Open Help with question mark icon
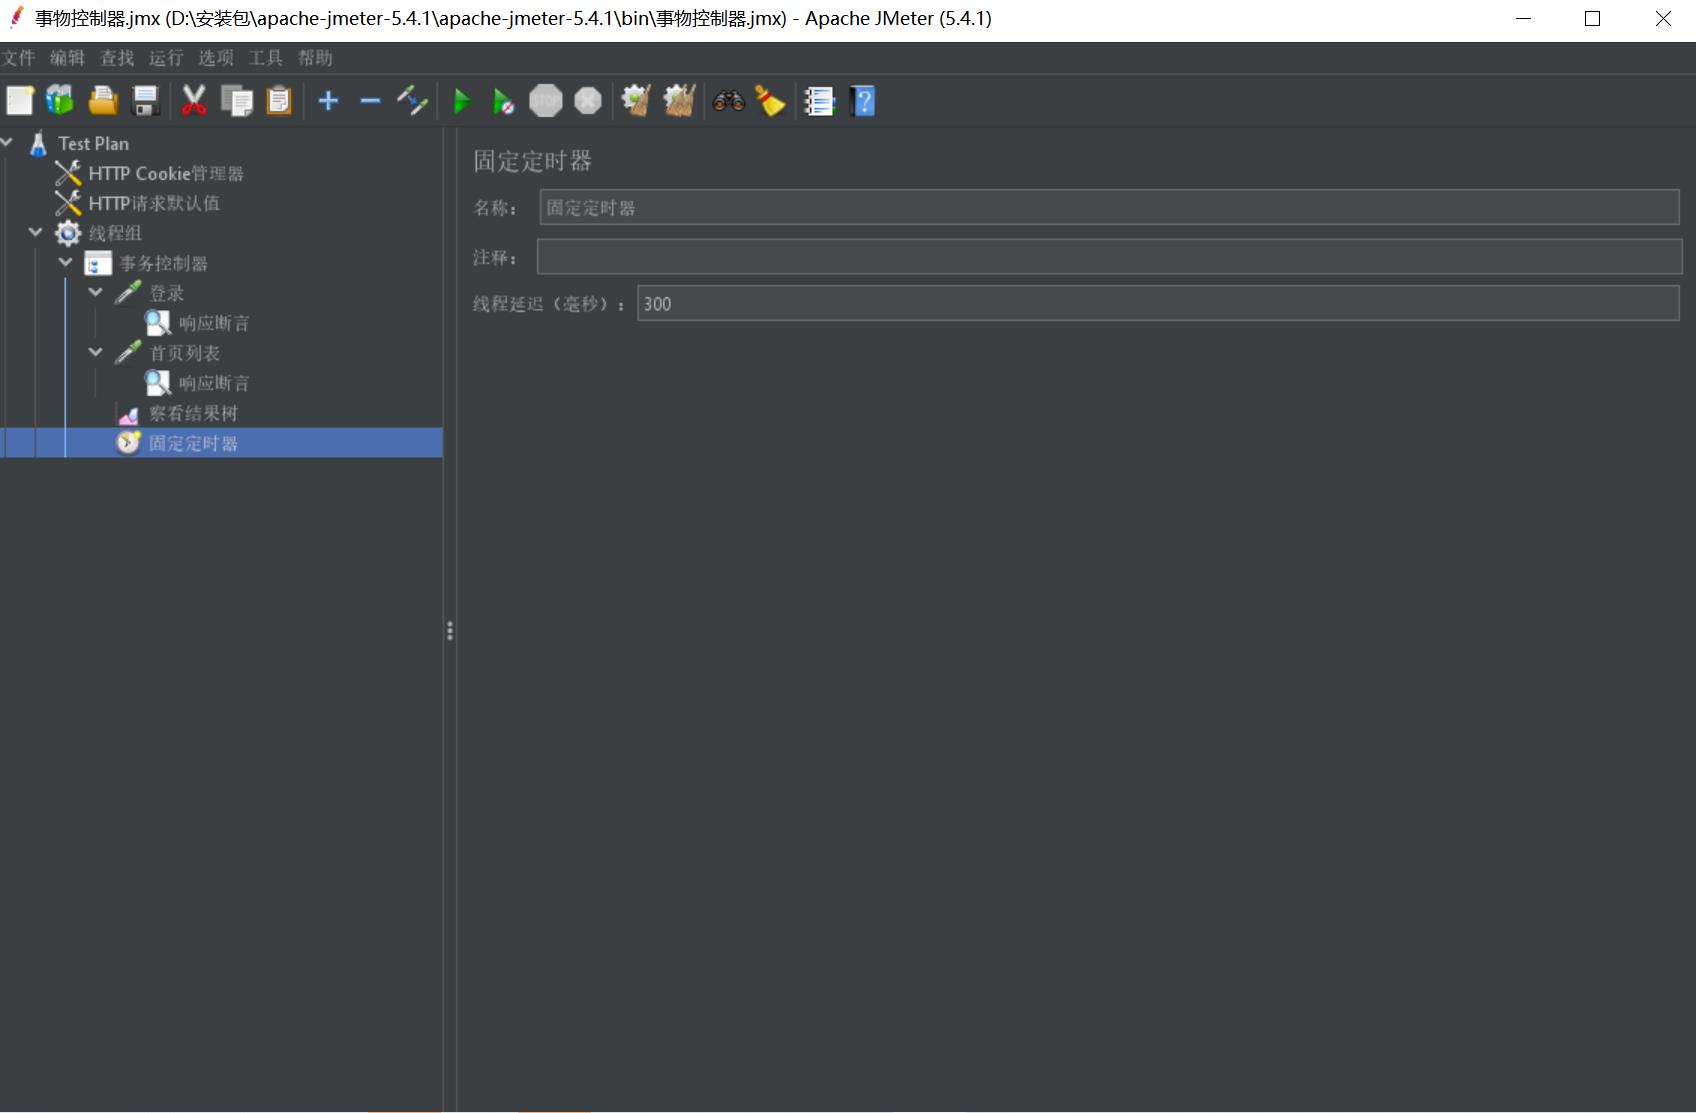Image resolution: width=1696 pixels, height=1113 pixels. [x=862, y=101]
